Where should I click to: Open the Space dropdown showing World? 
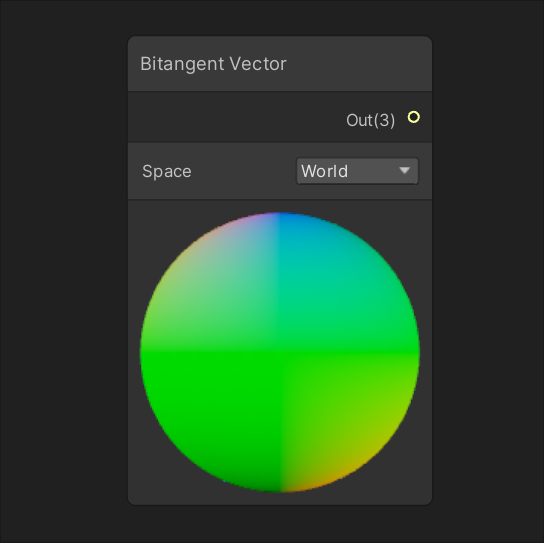[x=357, y=171]
